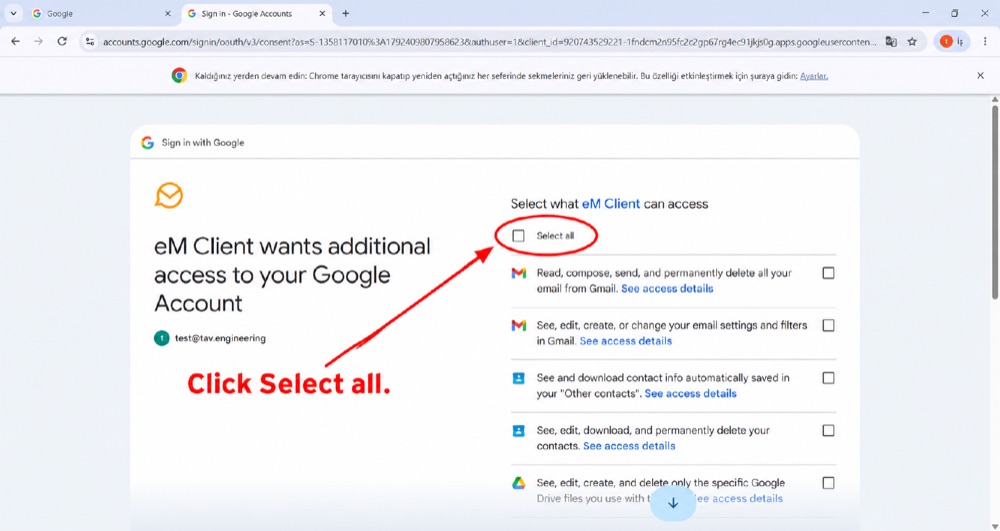This screenshot has width=1000, height=531.
Task: Open See access details for Gmail email permission
Action: click(x=667, y=289)
